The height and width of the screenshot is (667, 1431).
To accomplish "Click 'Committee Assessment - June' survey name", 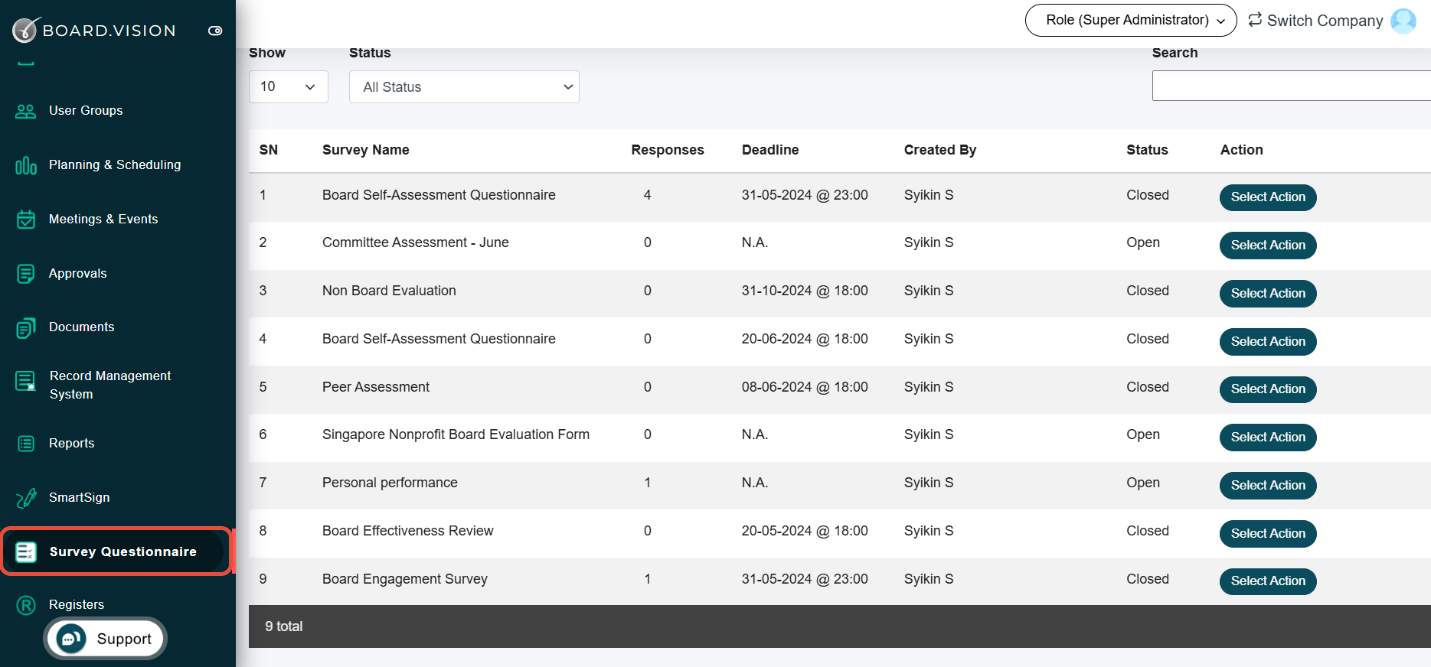I will tap(415, 242).
